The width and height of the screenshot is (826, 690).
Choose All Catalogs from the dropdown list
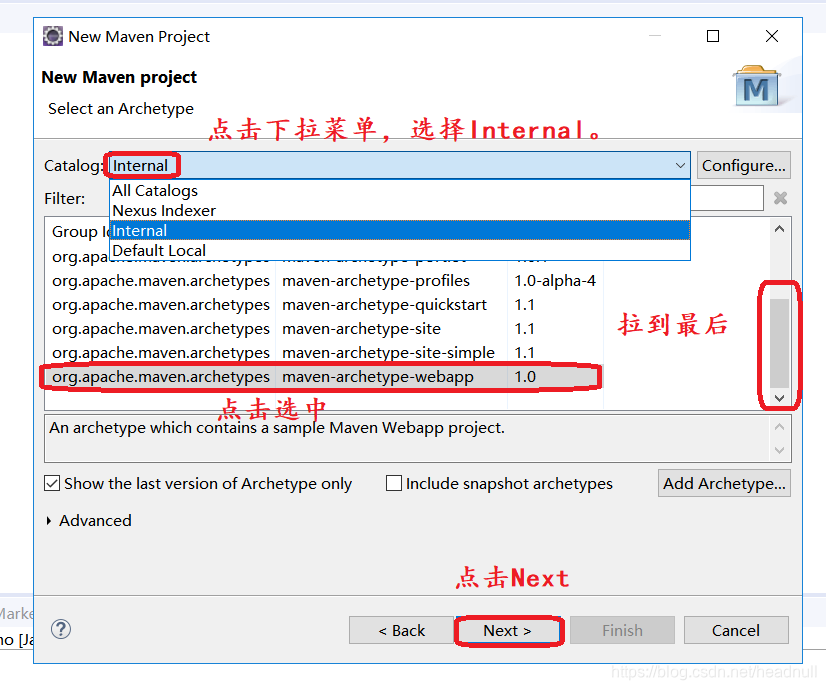point(400,191)
